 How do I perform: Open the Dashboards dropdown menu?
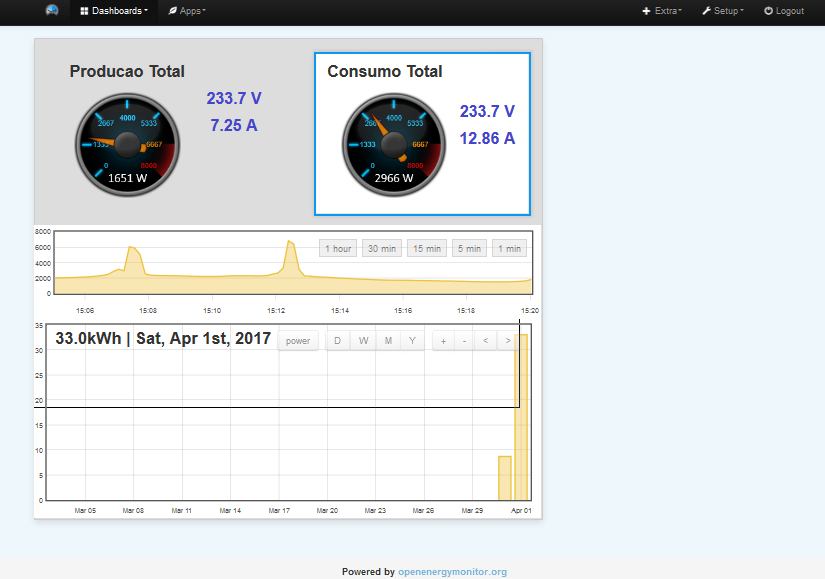tap(114, 11)
